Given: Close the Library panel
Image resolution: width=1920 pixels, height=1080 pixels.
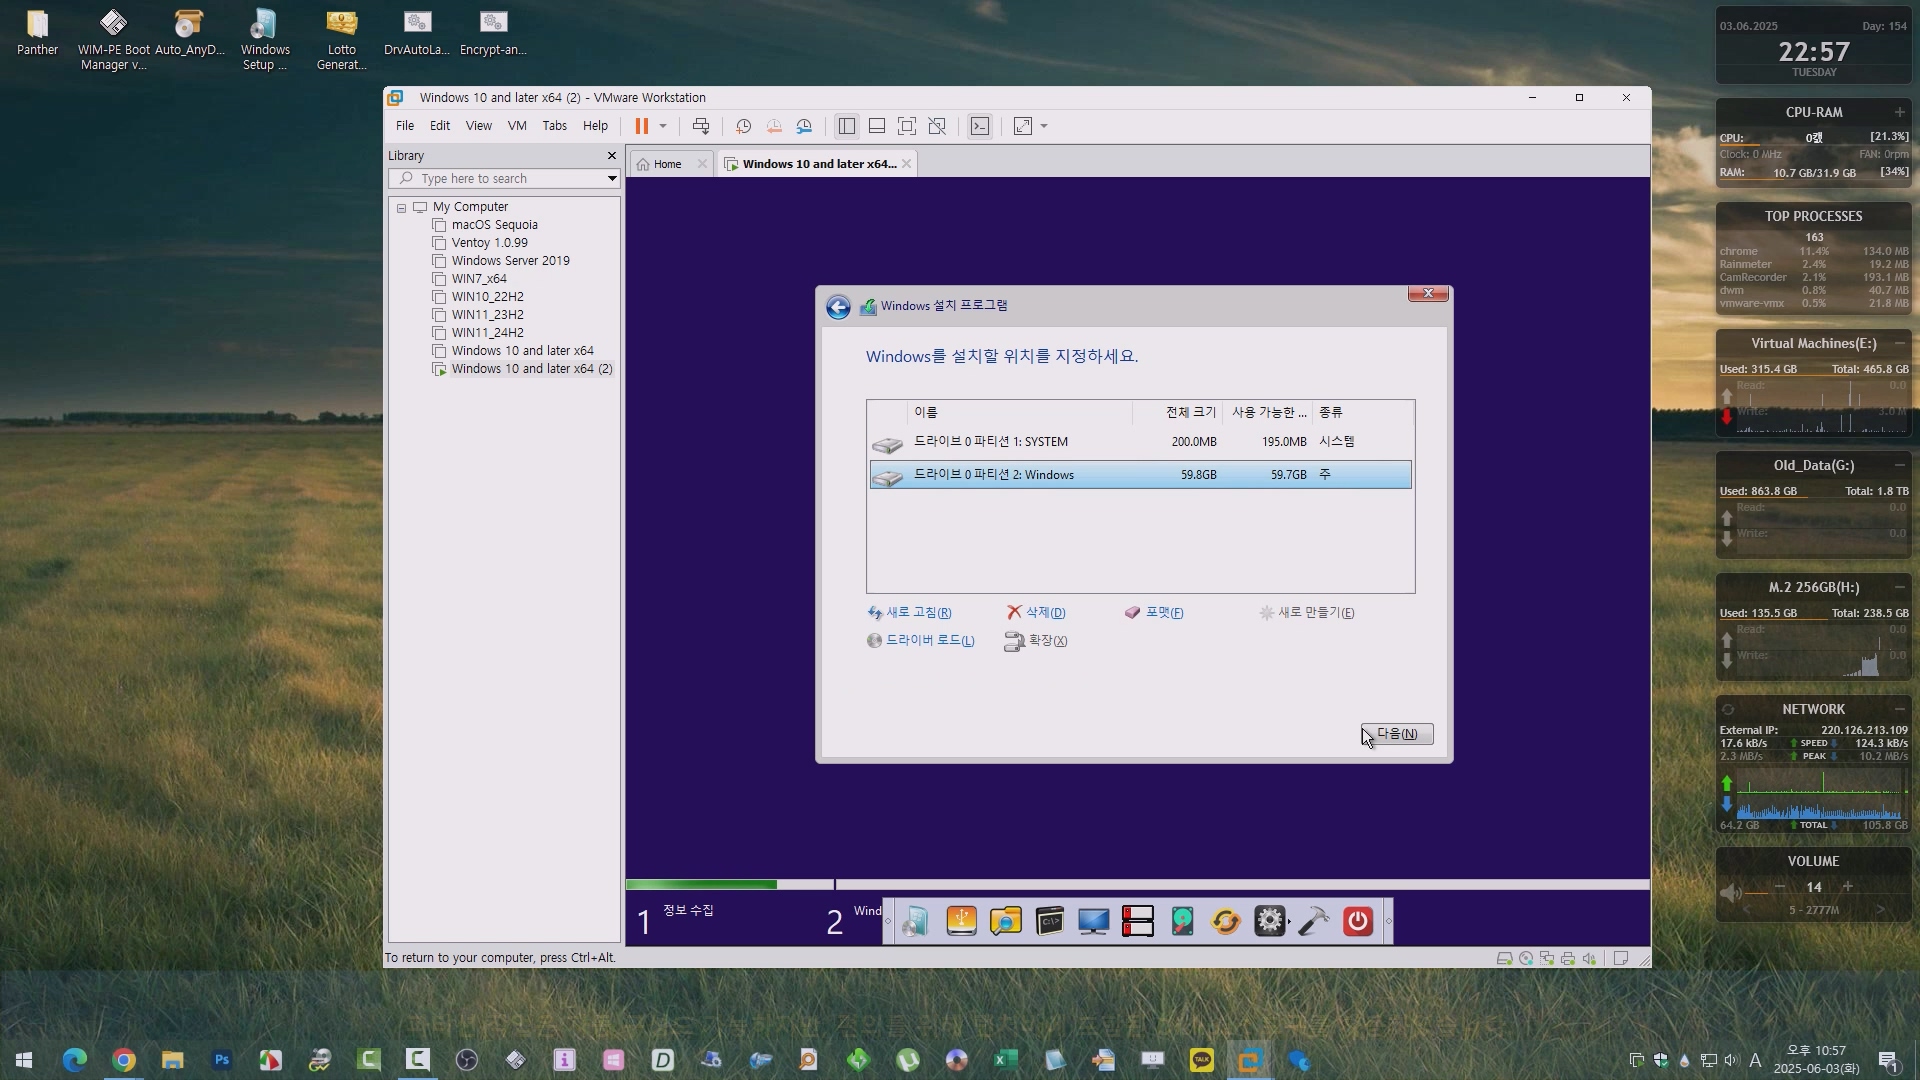Looking at the screenshot, I should coord(612,156).
